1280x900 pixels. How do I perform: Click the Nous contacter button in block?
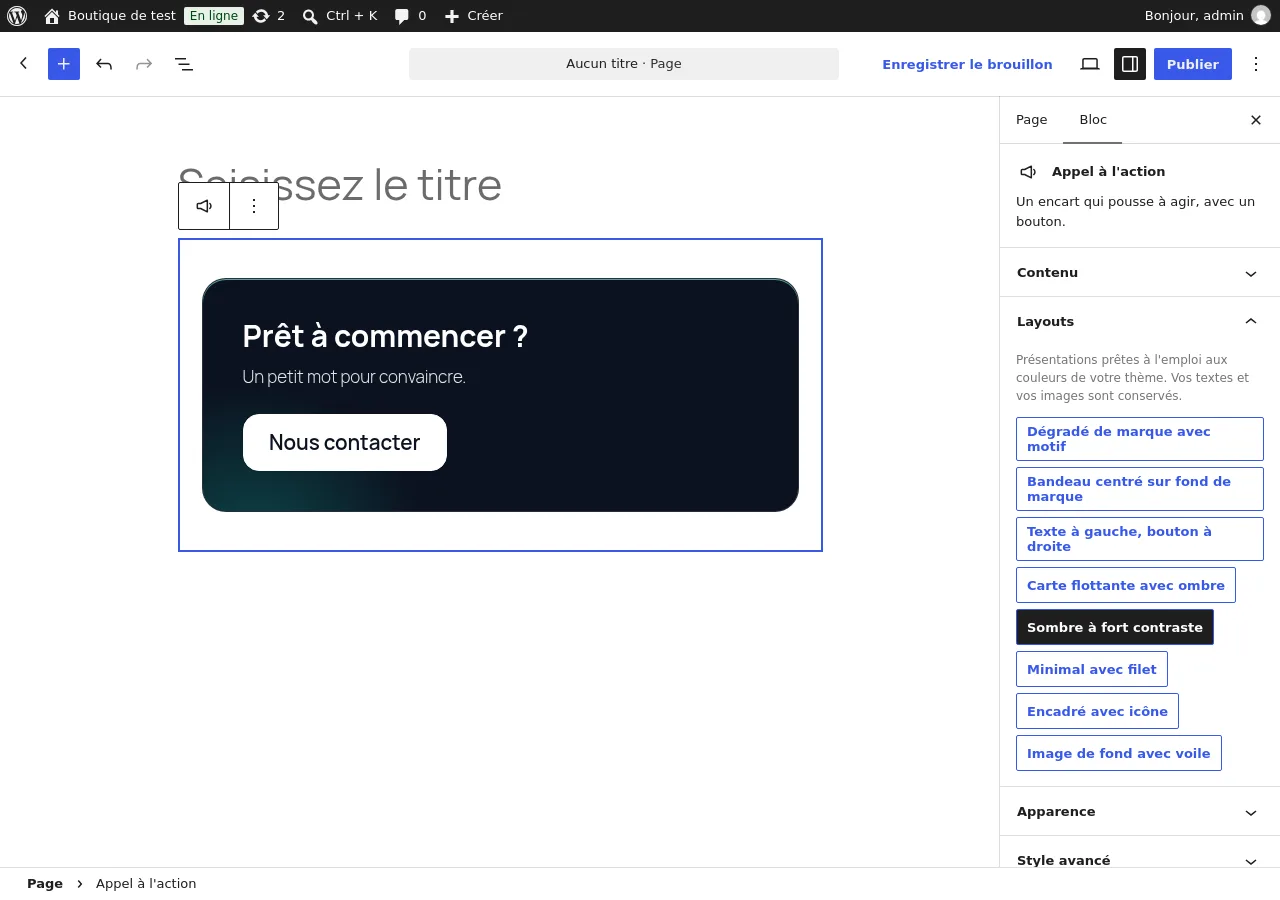pyautogui.click(x=345, y=442)
